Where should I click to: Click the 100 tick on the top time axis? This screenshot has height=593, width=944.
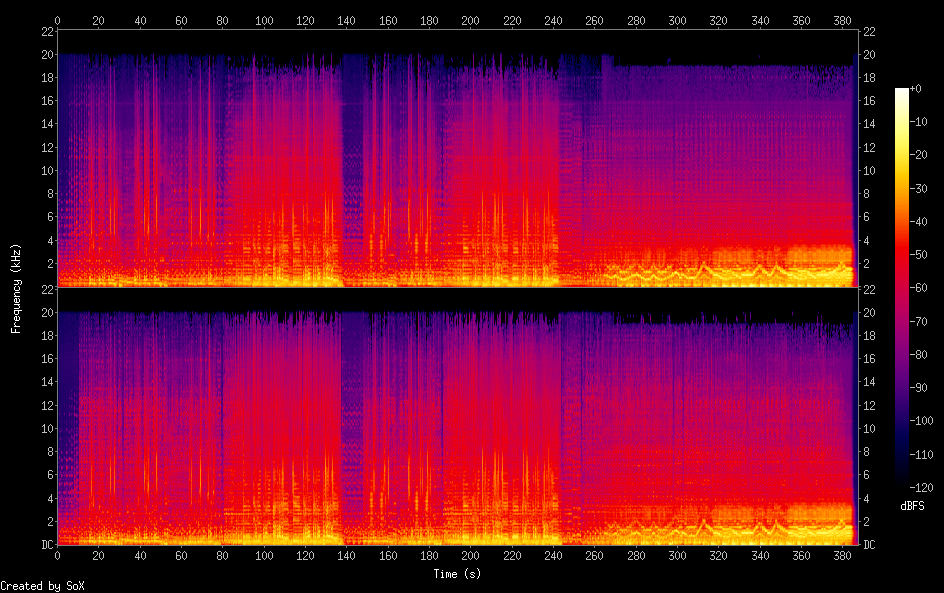point(264,20)
